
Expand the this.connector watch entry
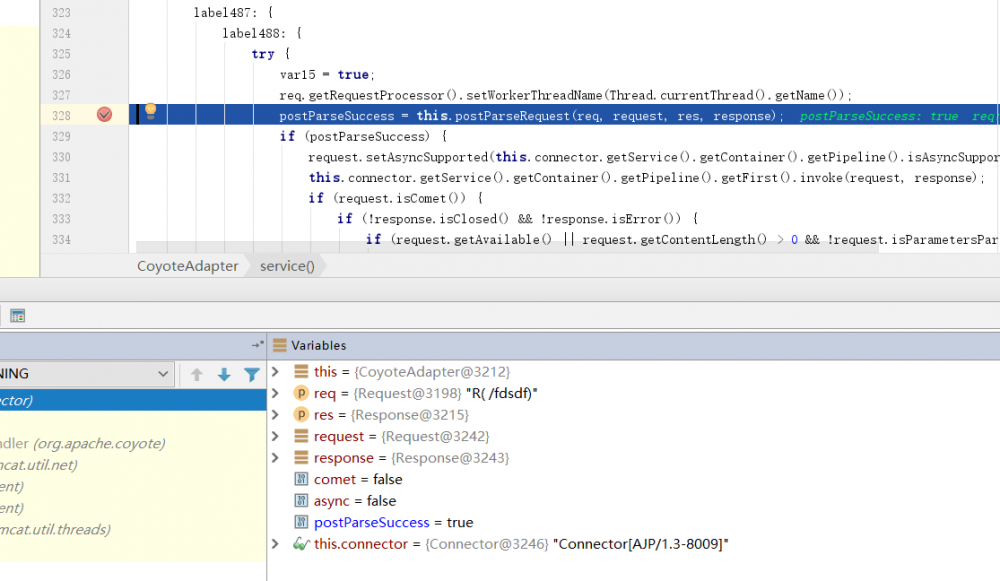click(276, 543)
